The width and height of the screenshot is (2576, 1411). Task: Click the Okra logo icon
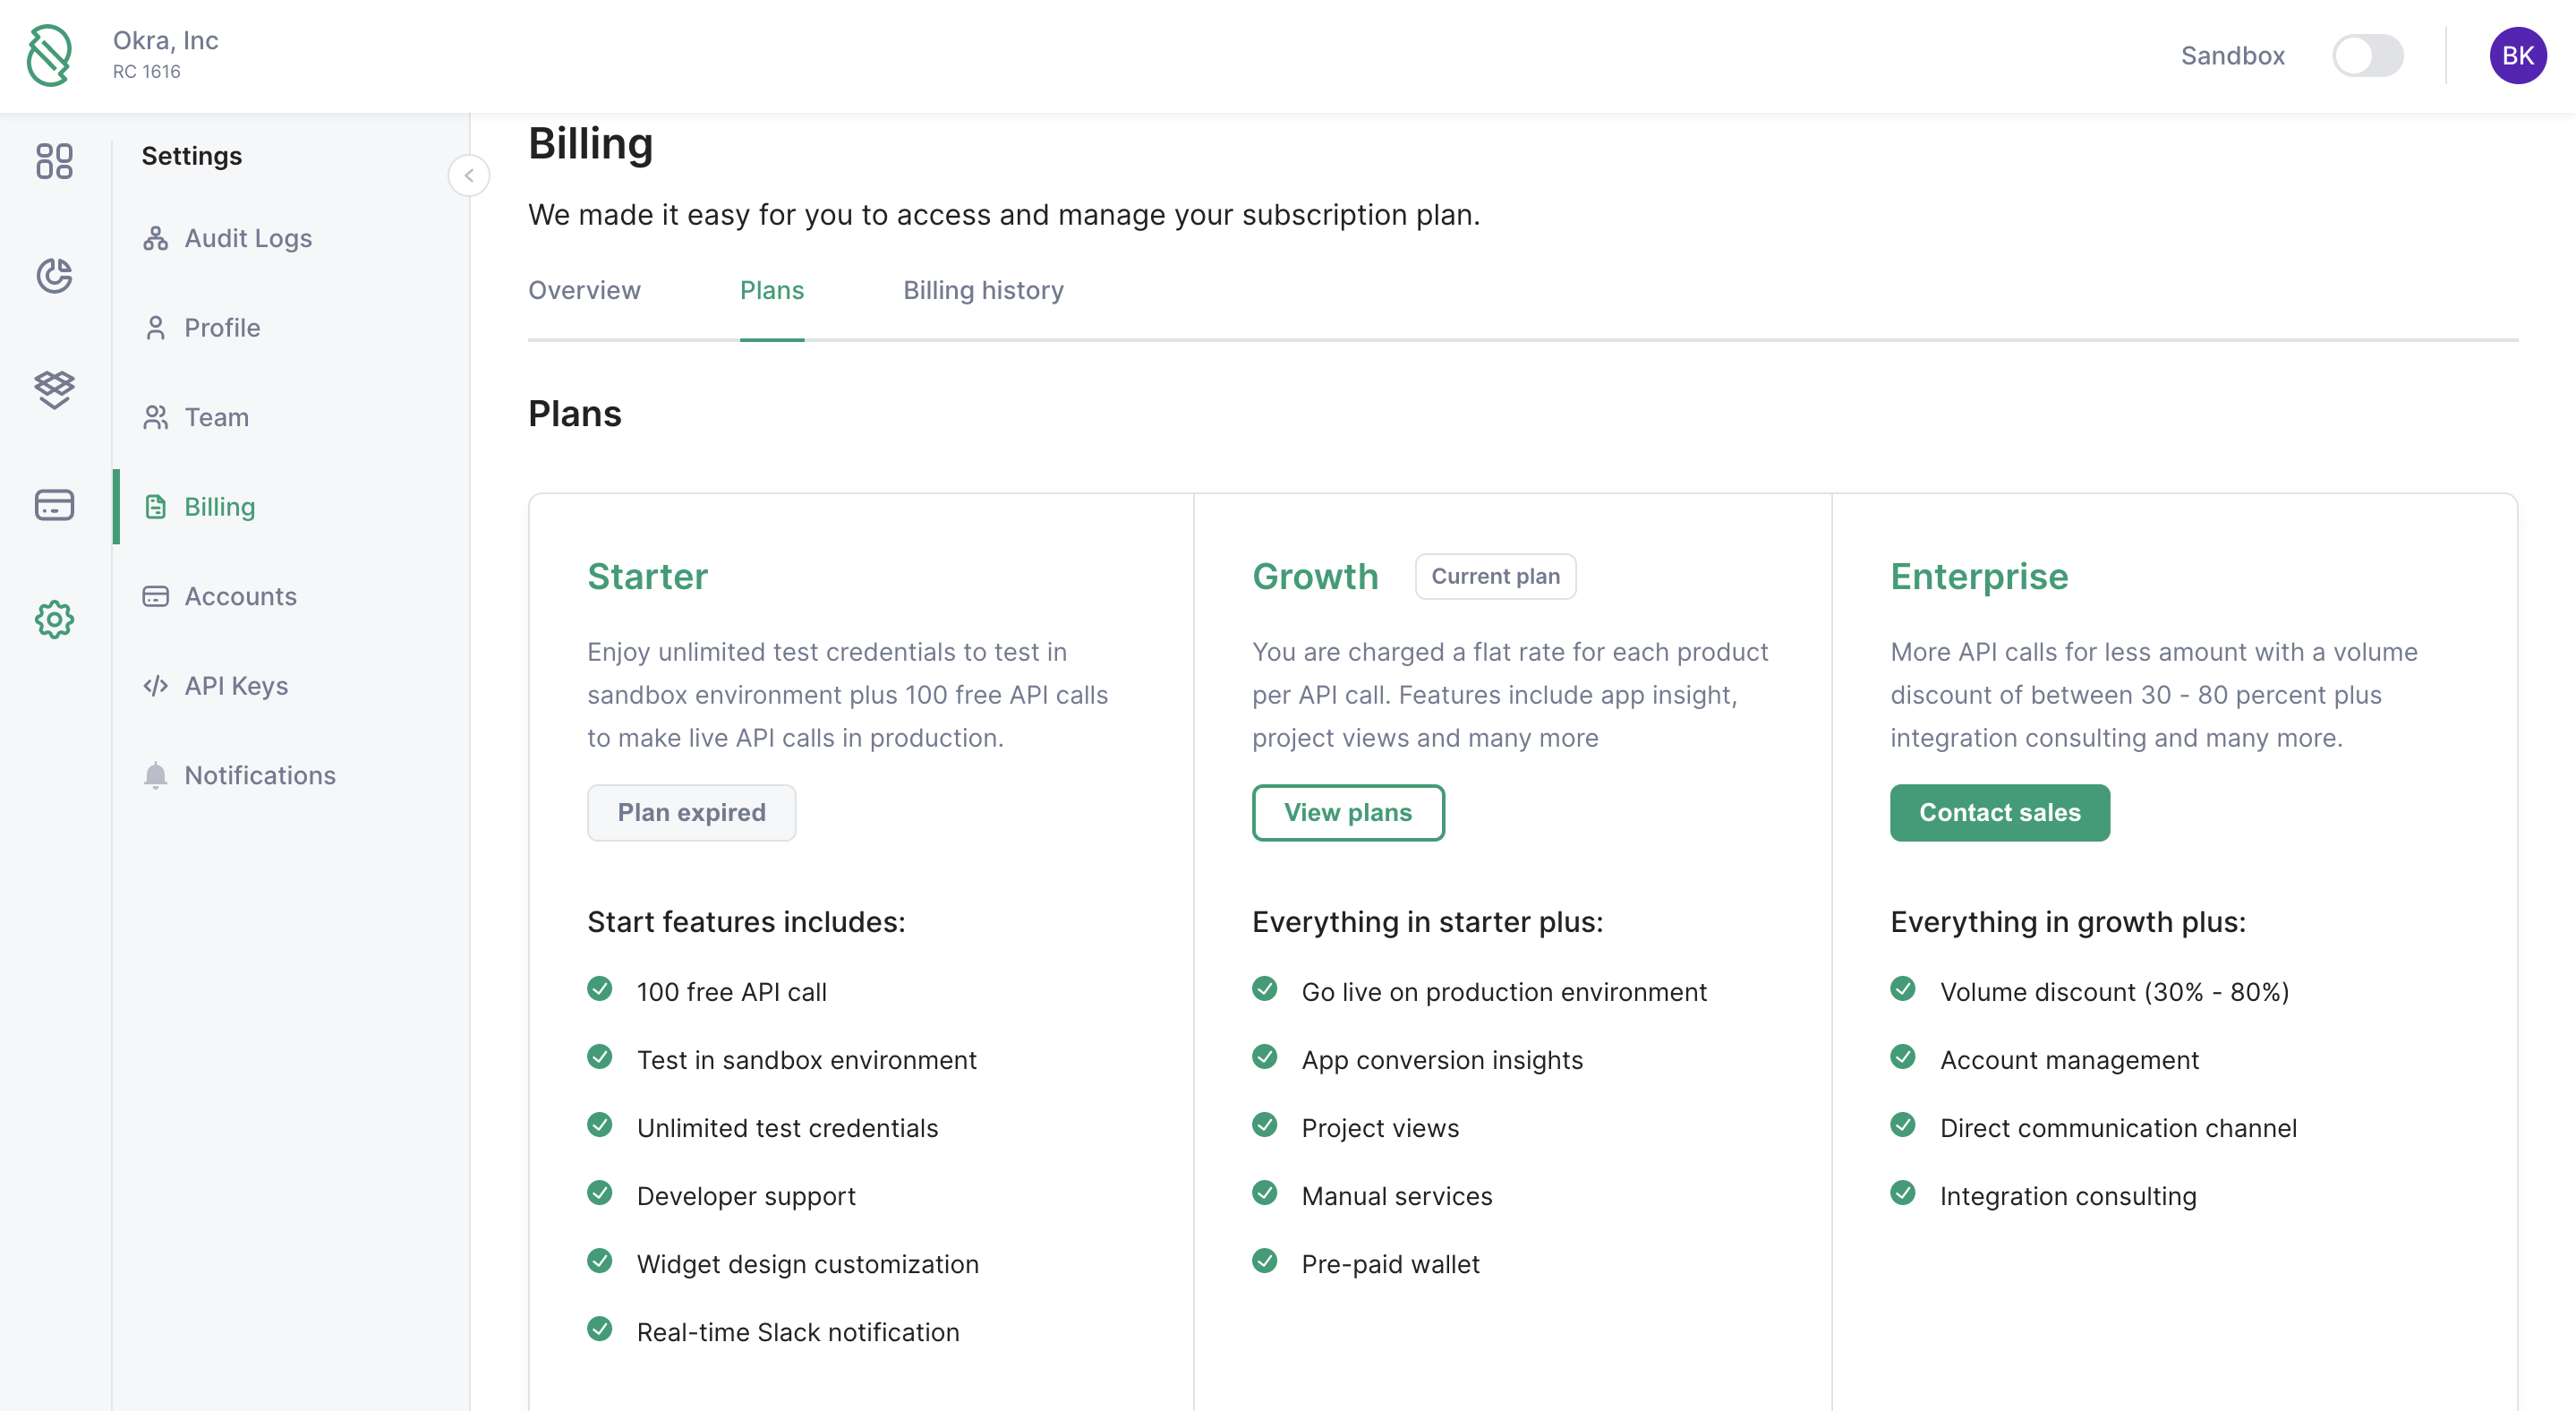(x=49, y=56)
